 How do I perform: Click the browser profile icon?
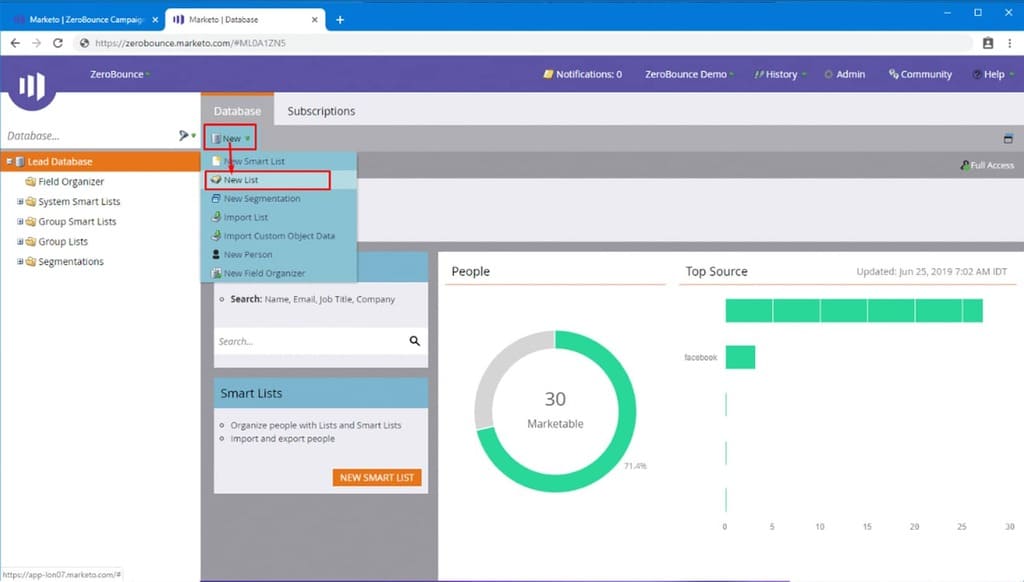point(988,43)
